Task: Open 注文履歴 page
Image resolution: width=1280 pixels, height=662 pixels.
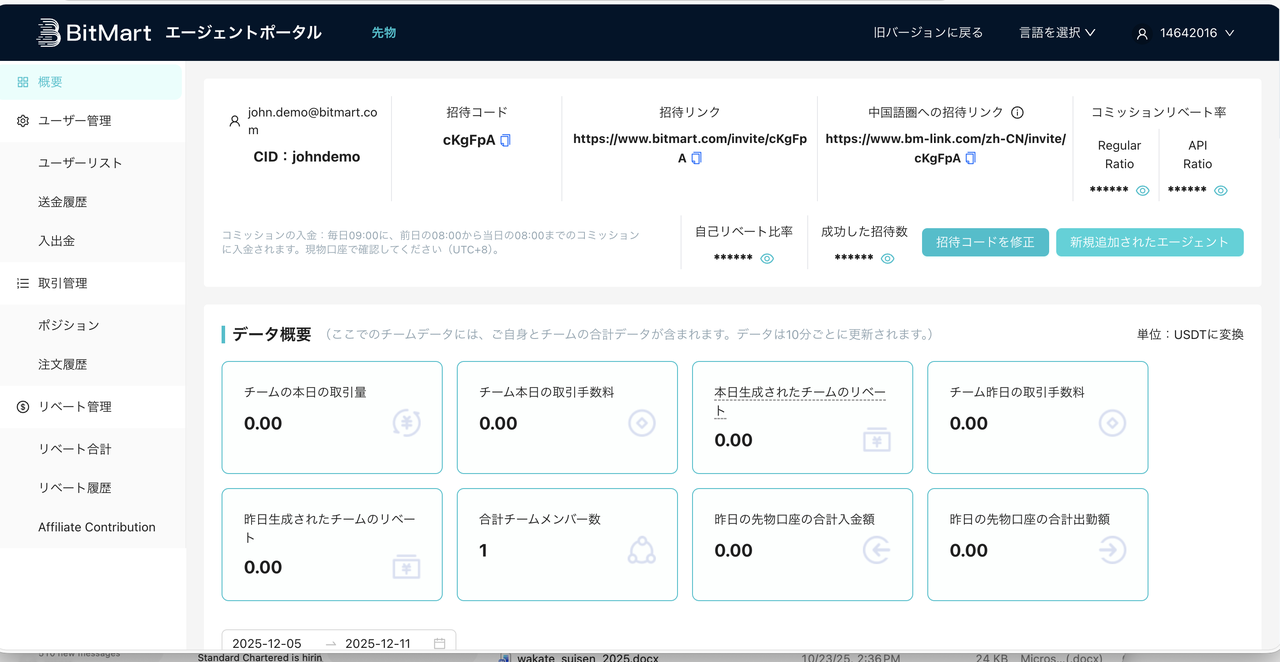Action: pos(62,365)
